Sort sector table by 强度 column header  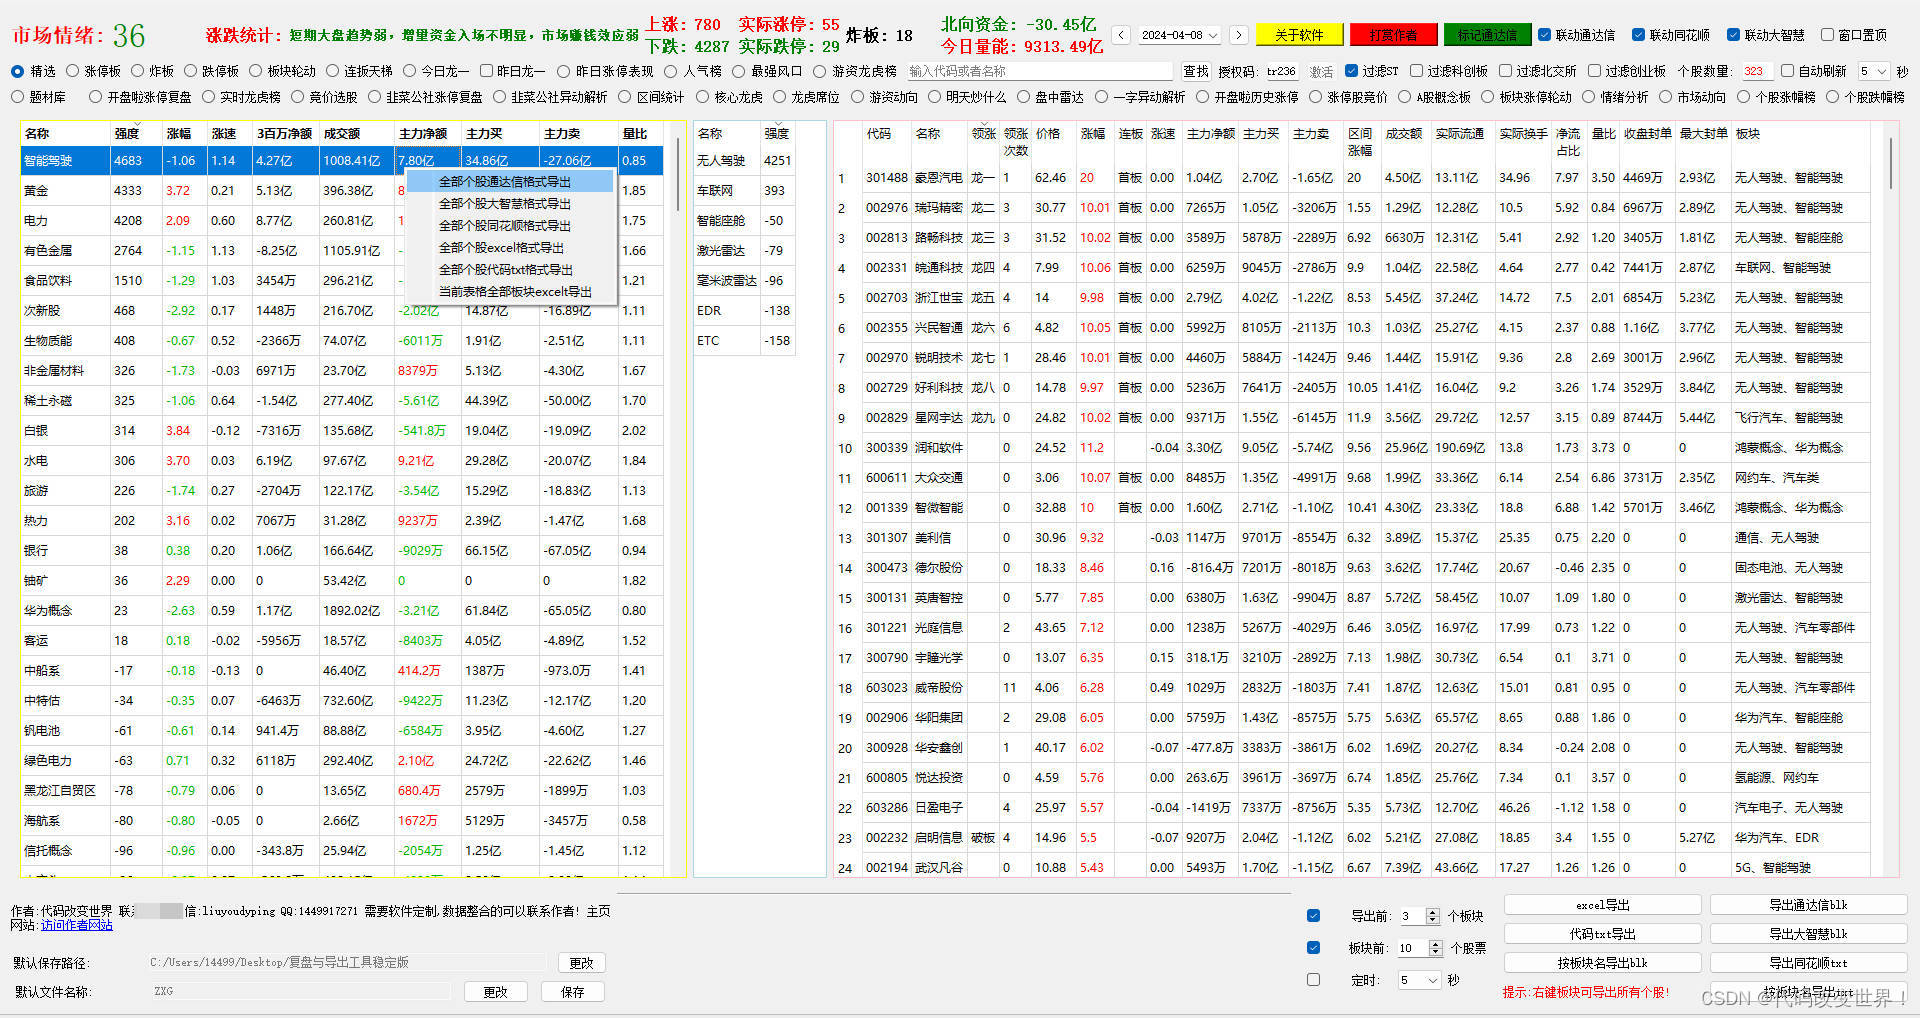pyautogui.click(x=135, y=133)
